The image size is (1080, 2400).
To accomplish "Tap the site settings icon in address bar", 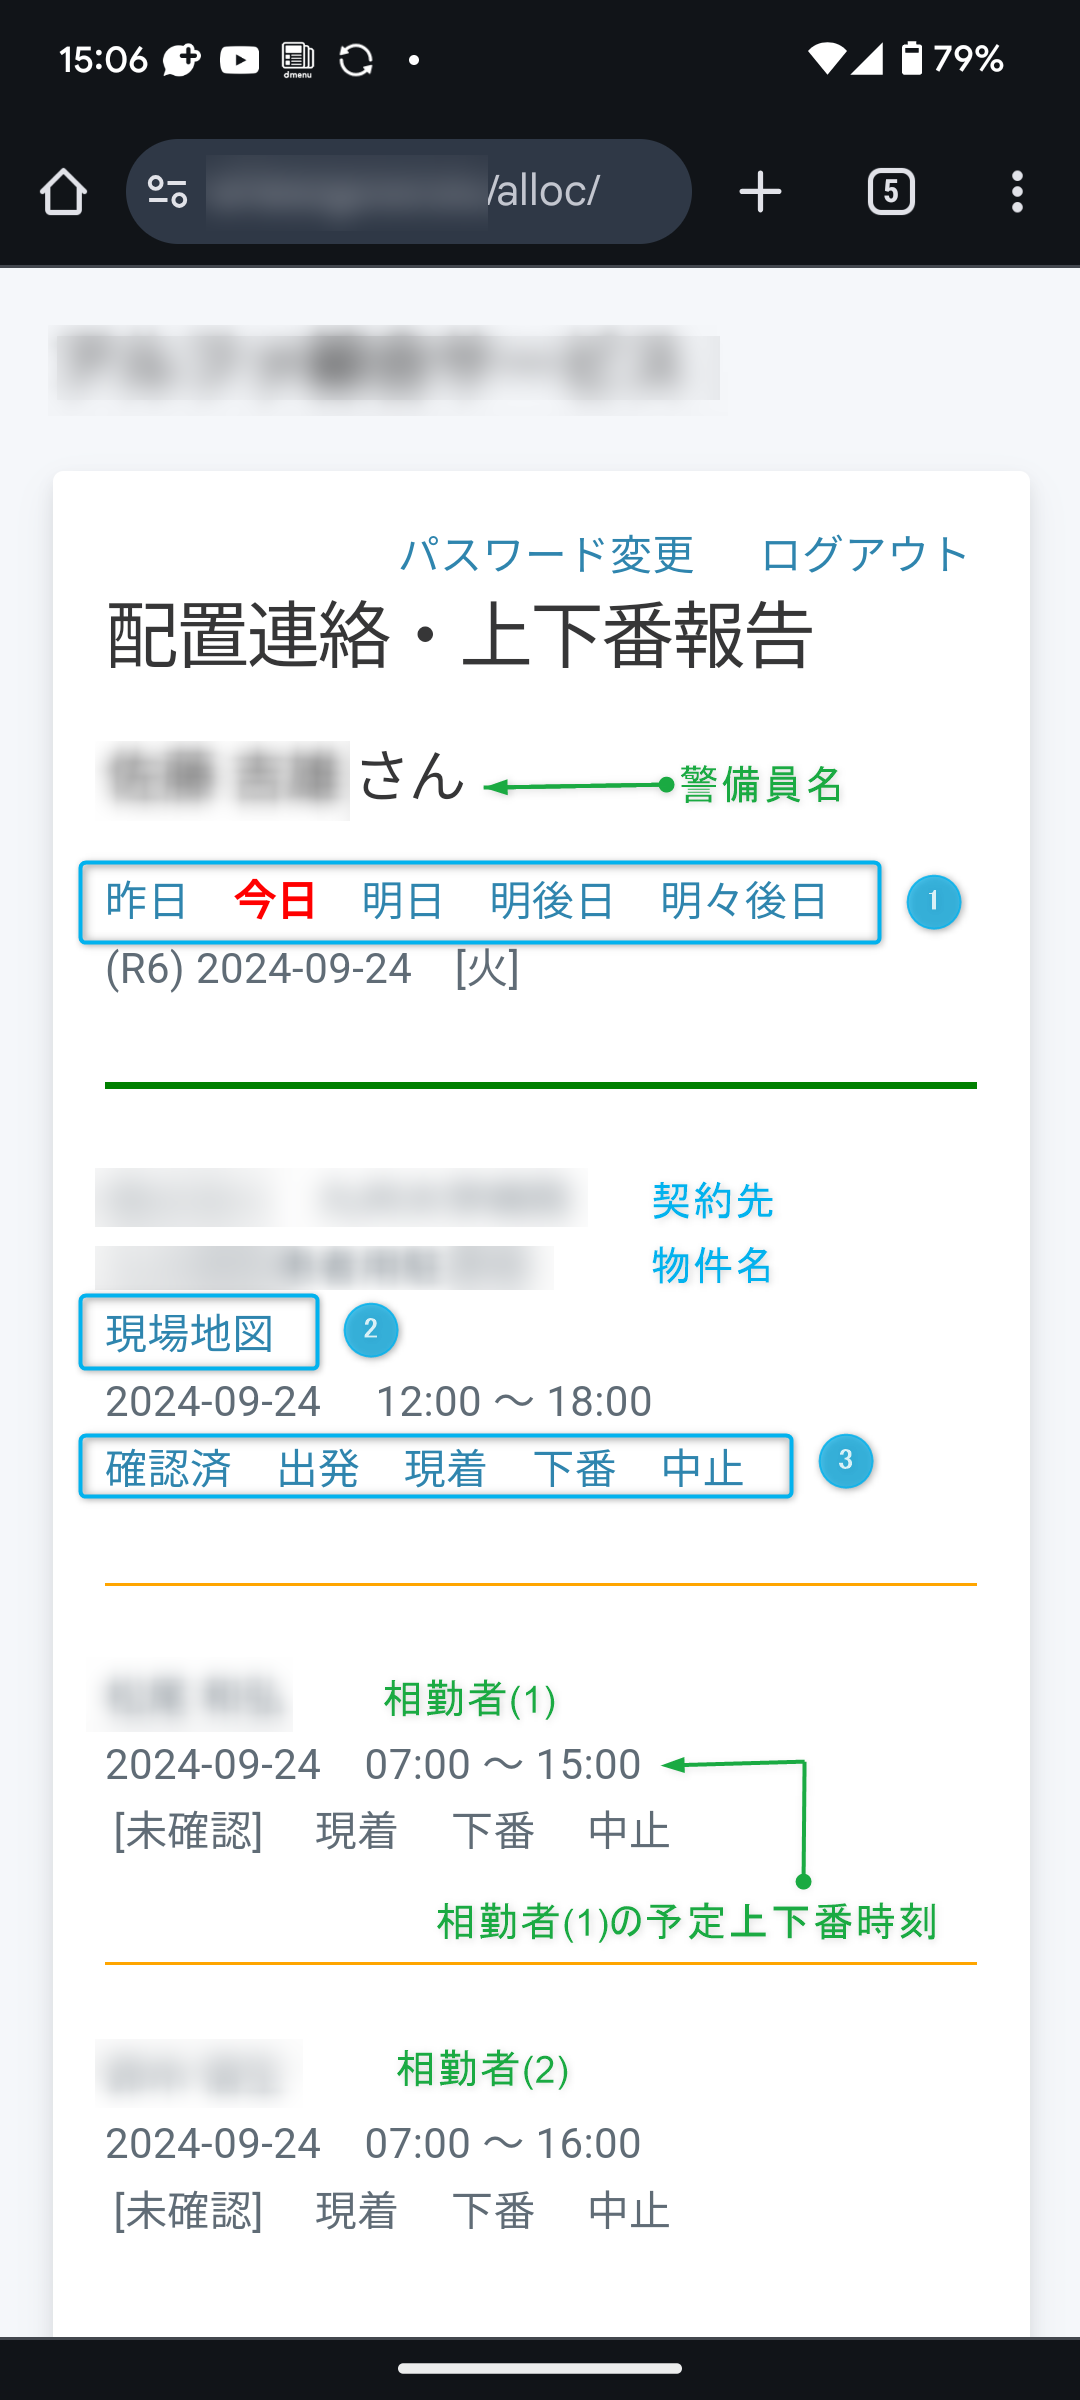I will pos(167,192).
